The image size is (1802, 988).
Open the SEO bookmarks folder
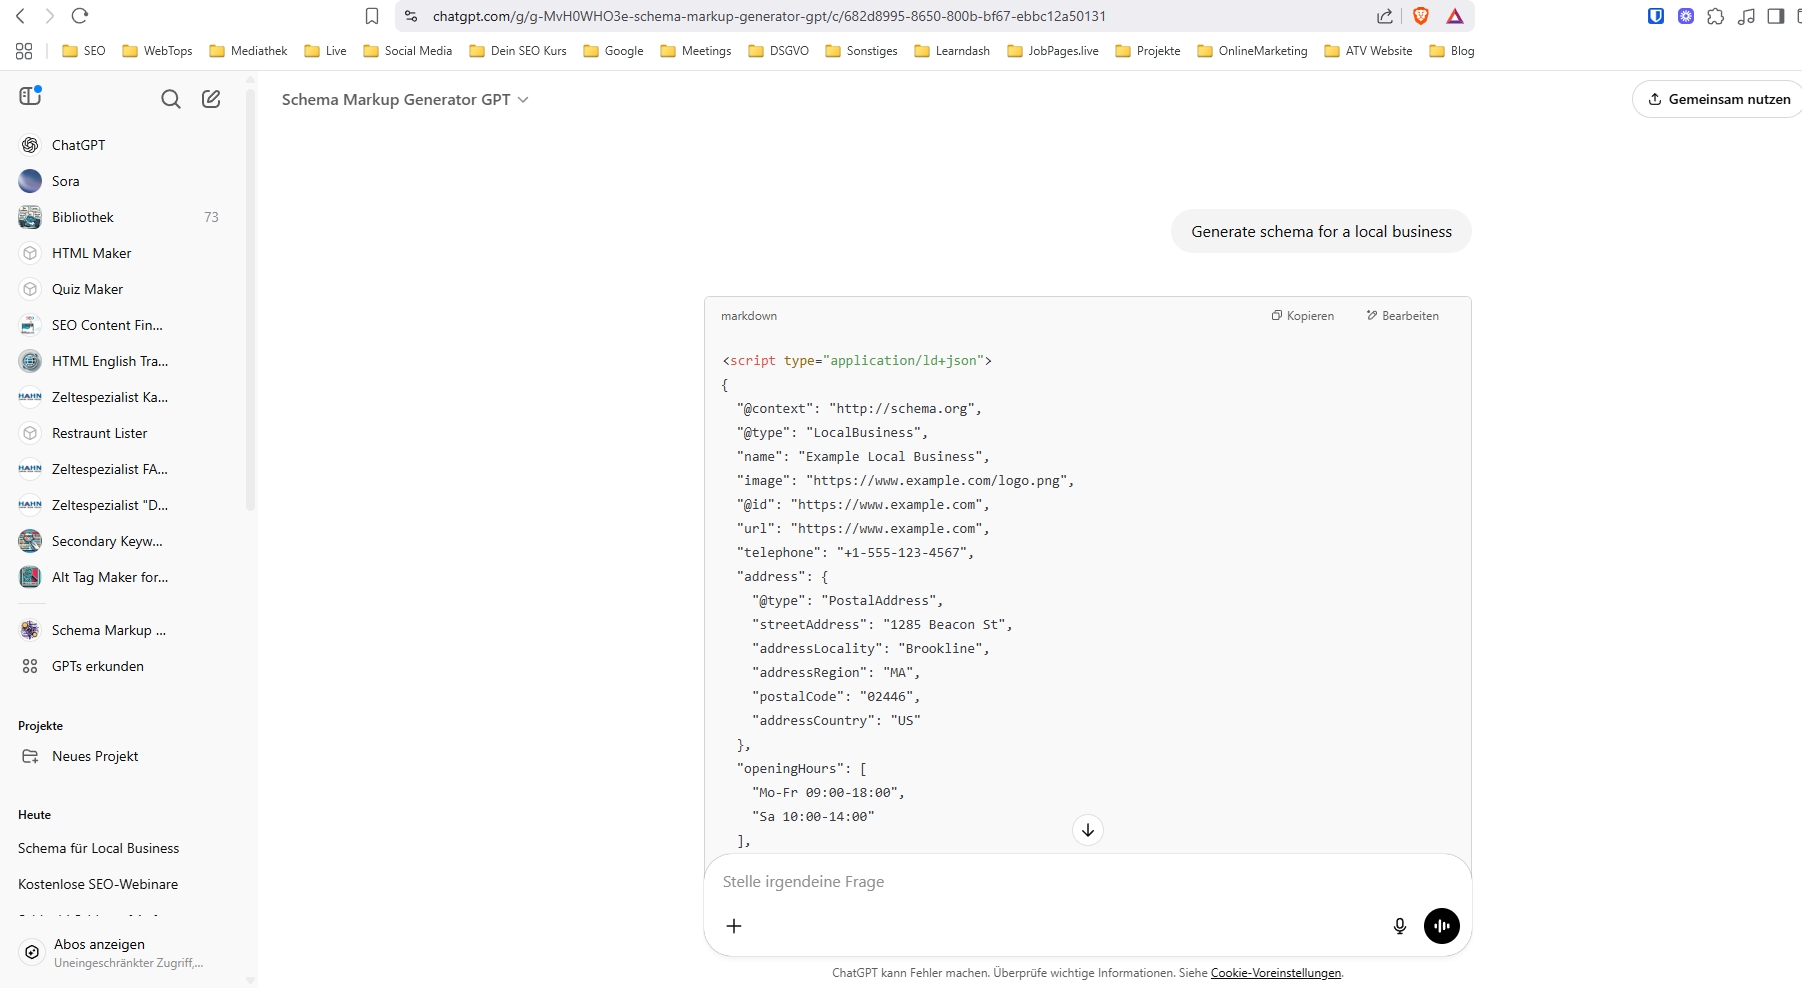84,51
